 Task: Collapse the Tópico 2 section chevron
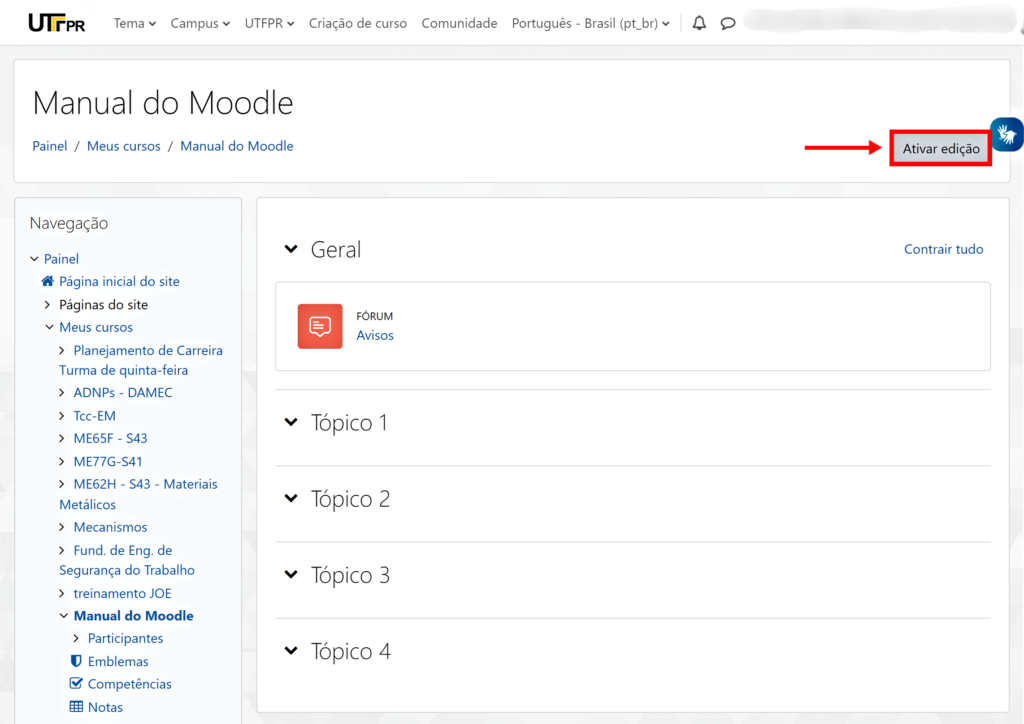[291, 498]
